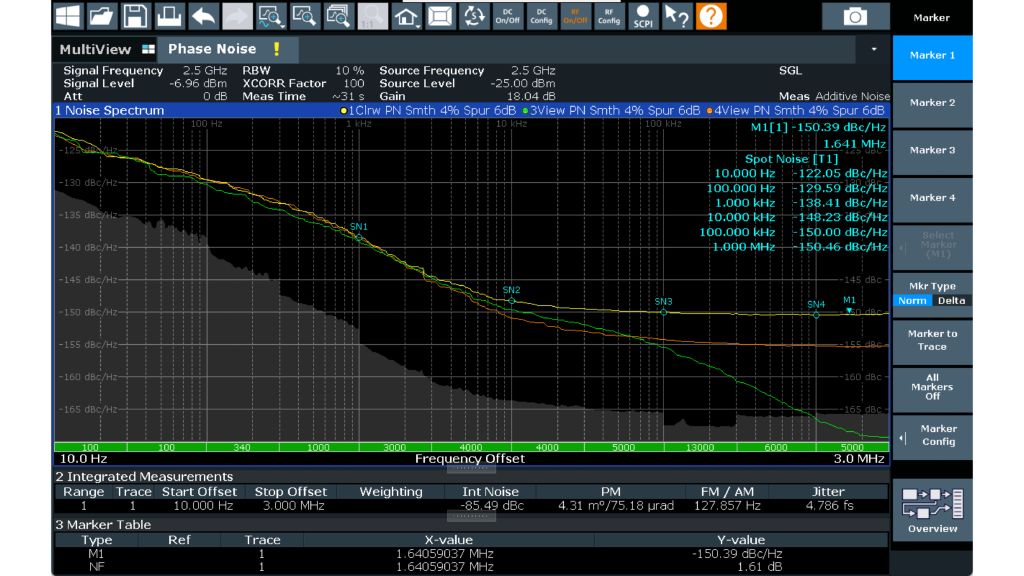
Task: Take a screenshot with the camera icon
Action: tap(854, 16)
